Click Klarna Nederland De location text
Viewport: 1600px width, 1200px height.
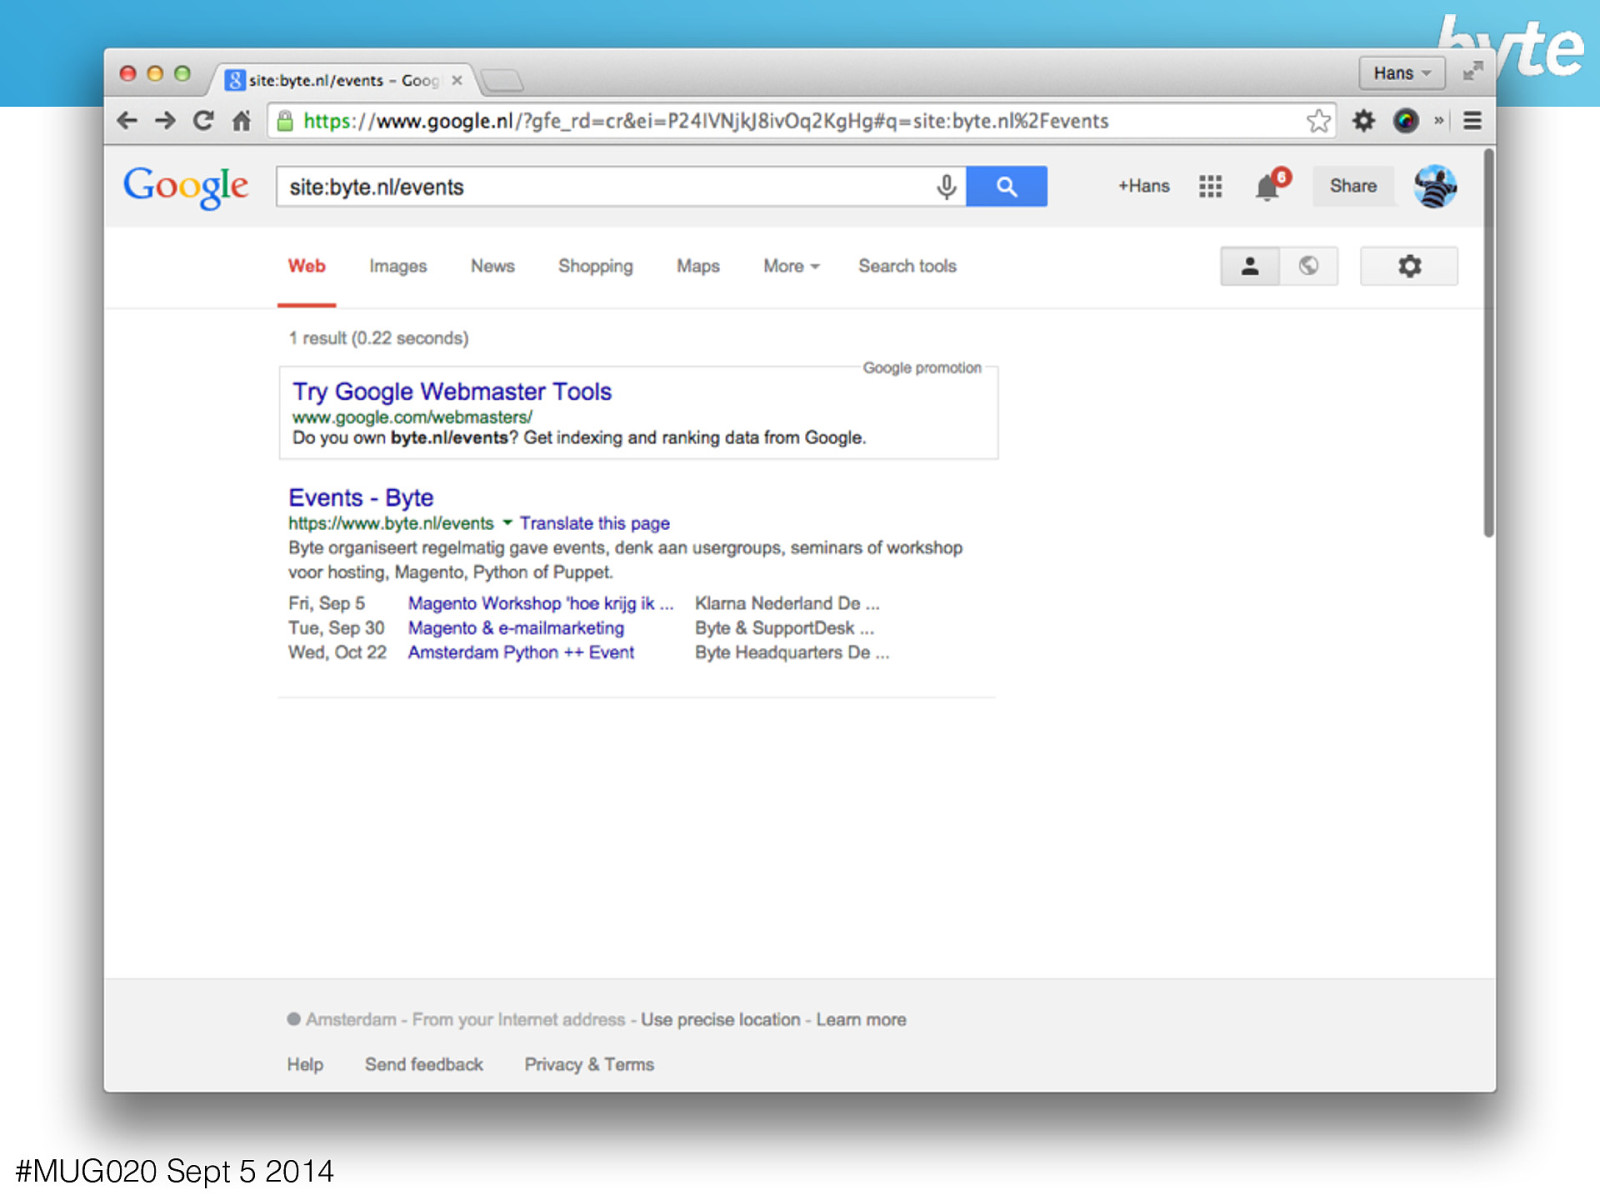click(787, 603)
